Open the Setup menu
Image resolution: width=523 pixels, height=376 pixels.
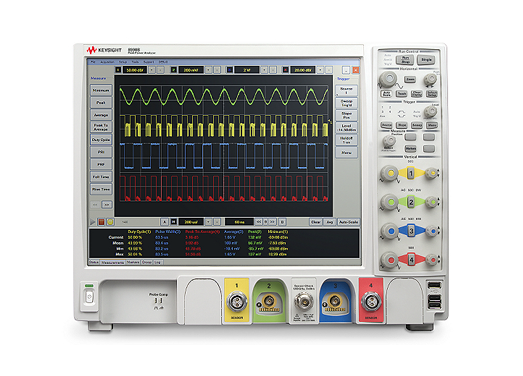point(123,62)
